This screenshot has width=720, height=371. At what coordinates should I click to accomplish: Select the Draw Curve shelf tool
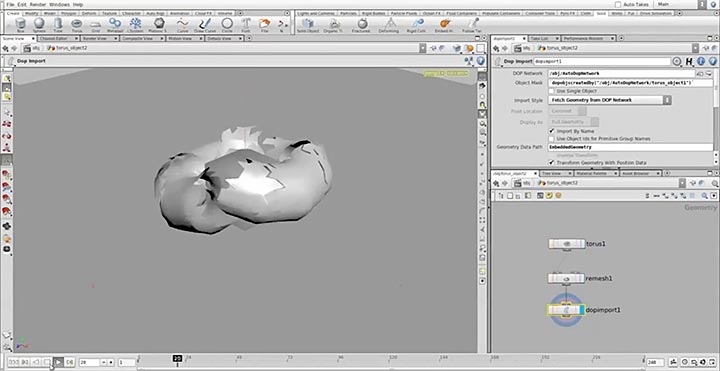[205, 25]
